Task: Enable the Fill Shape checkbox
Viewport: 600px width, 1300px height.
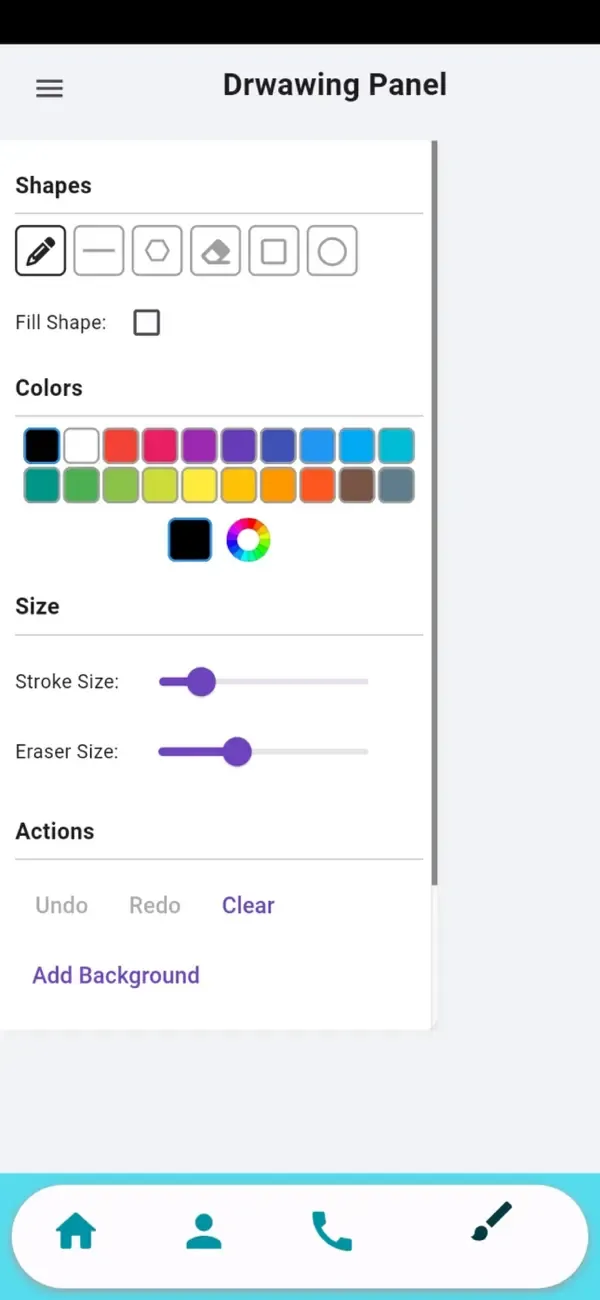Action: coord(147,323)
